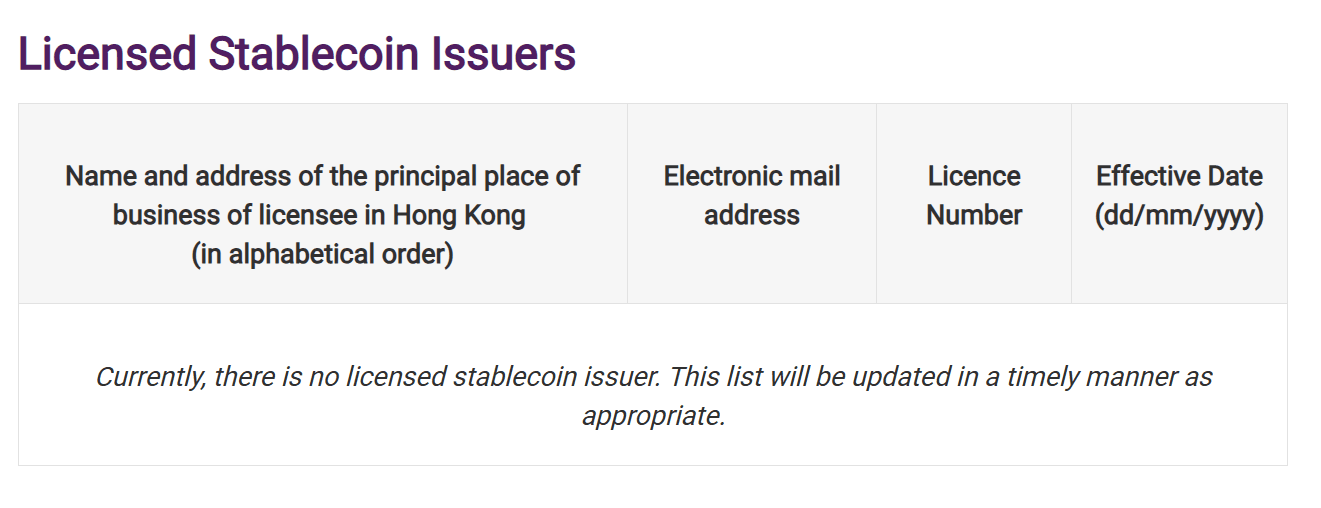Click the "Licensed Stablecoin Issuers" page heading

297,54
